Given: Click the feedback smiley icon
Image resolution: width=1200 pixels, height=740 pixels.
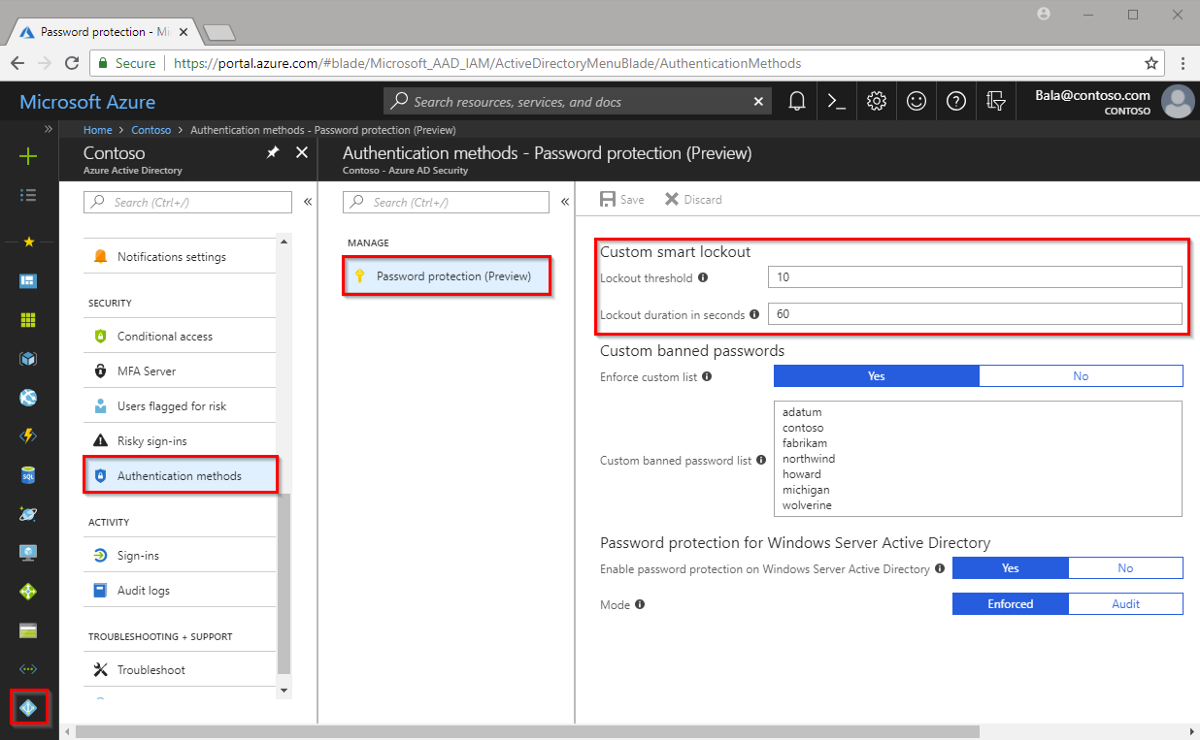Looking at the screenshot, I should 916,101.
